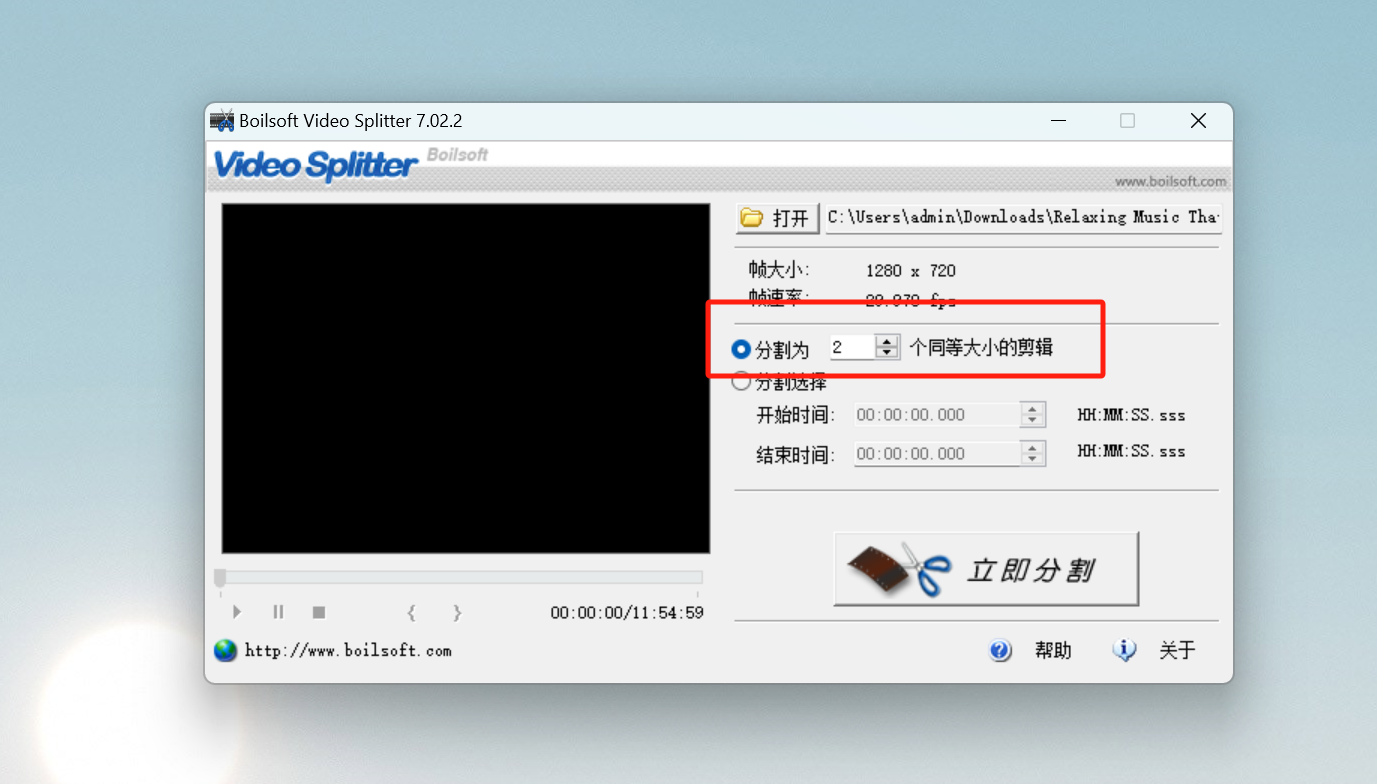
Task: Click the clip count field showing 2
Action: tap(852, 347)
